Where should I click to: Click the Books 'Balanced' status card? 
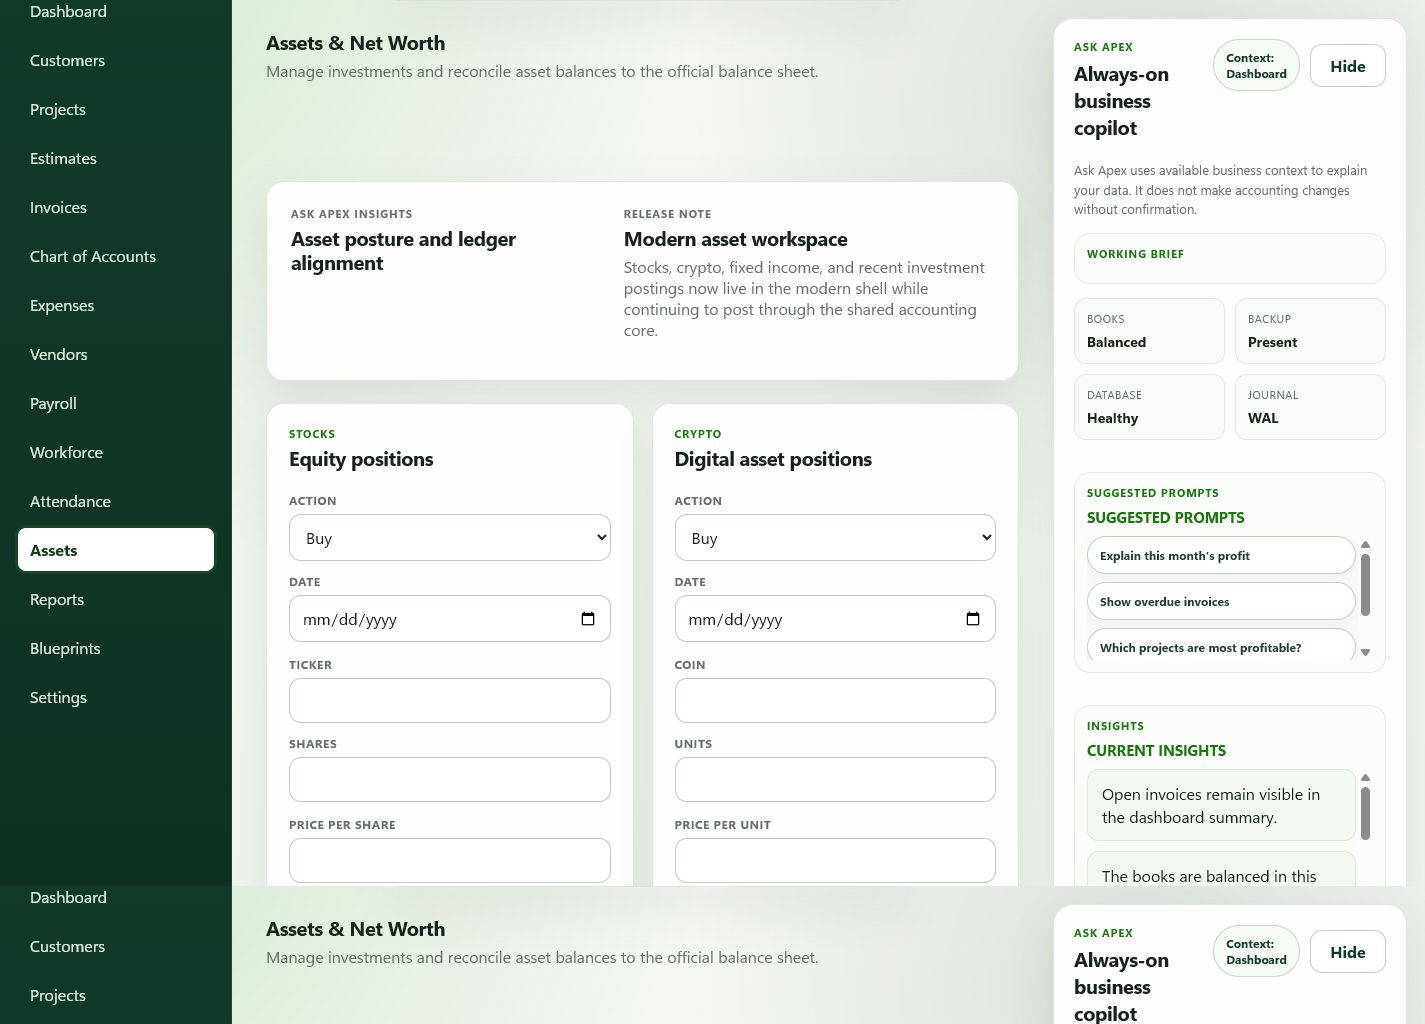point(1149,331)
